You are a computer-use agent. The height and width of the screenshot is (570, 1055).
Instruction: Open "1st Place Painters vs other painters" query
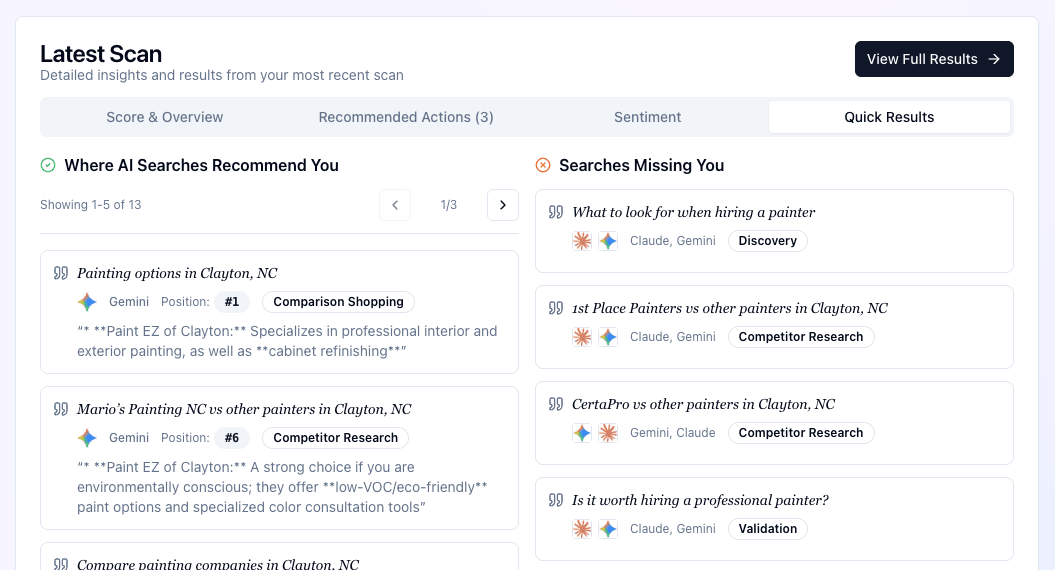click(x=730, y=308)
